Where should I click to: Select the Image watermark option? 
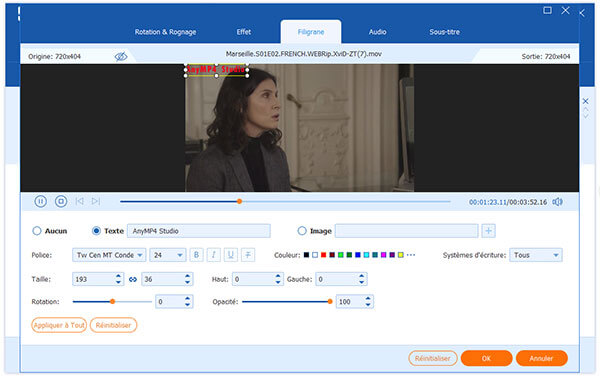point(302,231)
